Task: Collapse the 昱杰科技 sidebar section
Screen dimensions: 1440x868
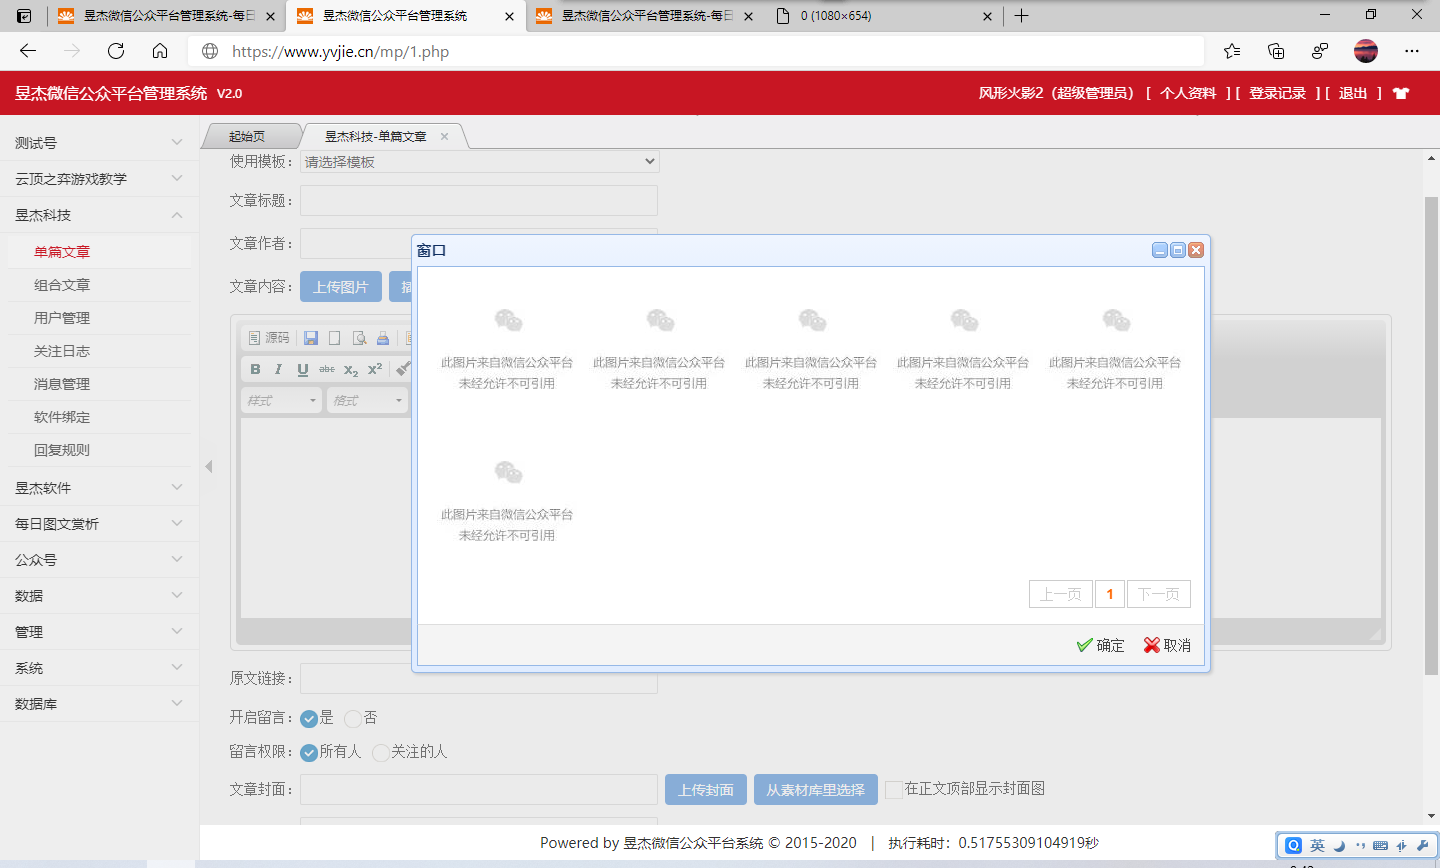Action: (100, 215)
